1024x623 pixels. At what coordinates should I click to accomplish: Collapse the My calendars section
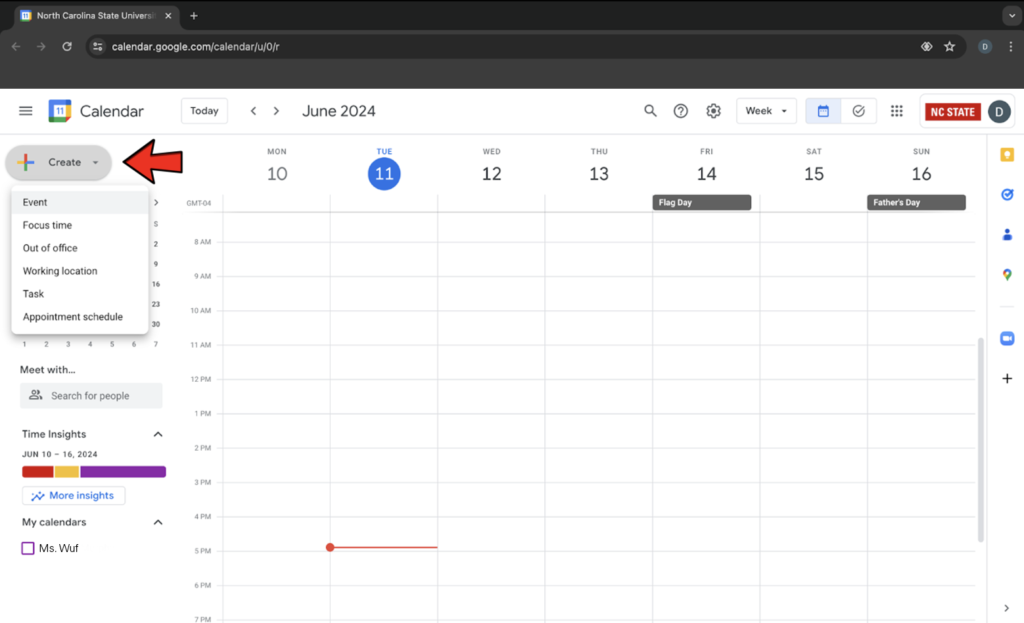coord(157,522)
